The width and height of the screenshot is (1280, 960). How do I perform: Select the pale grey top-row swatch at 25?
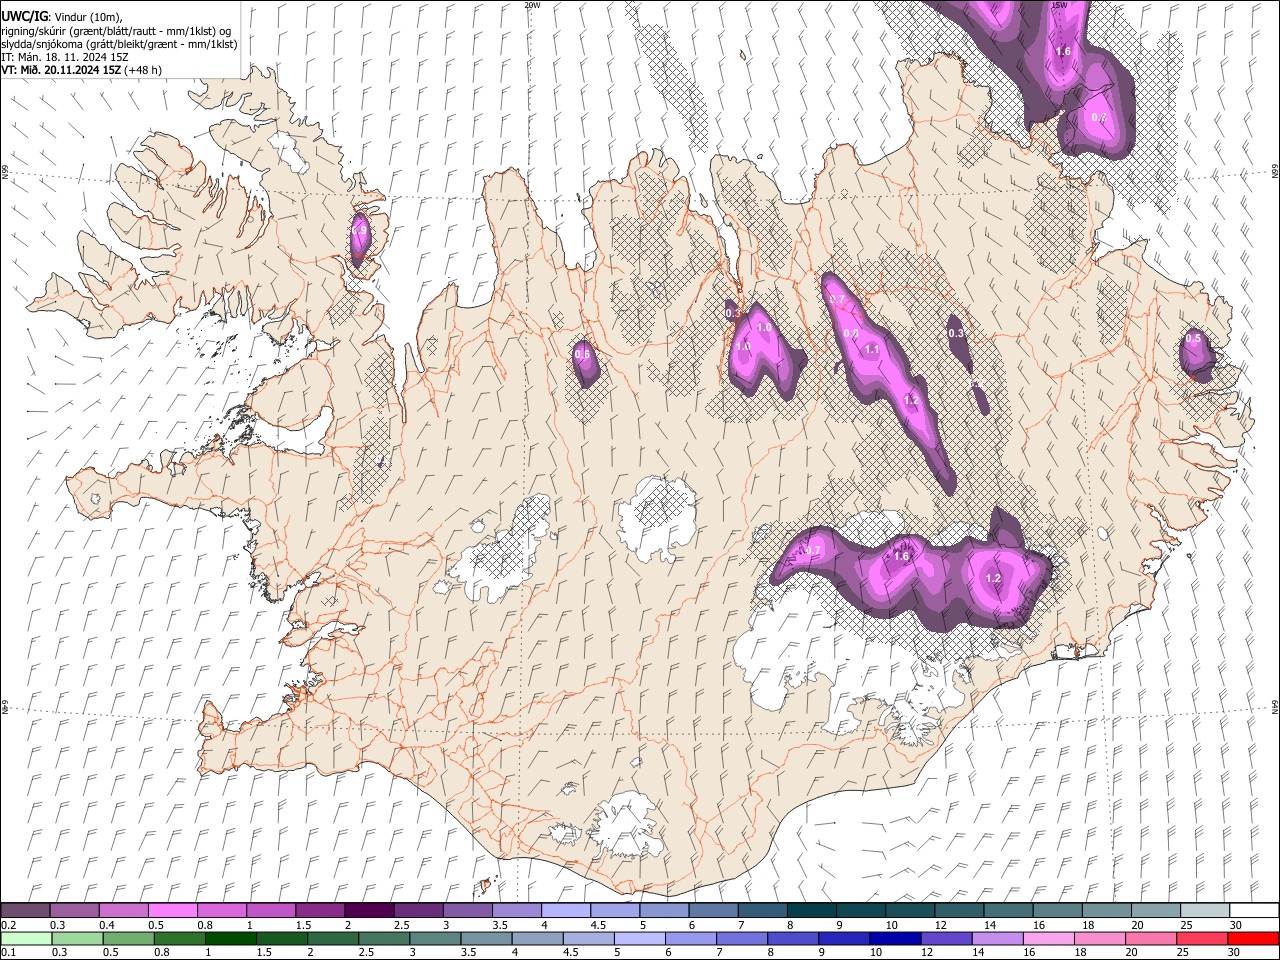[1204, 911]
